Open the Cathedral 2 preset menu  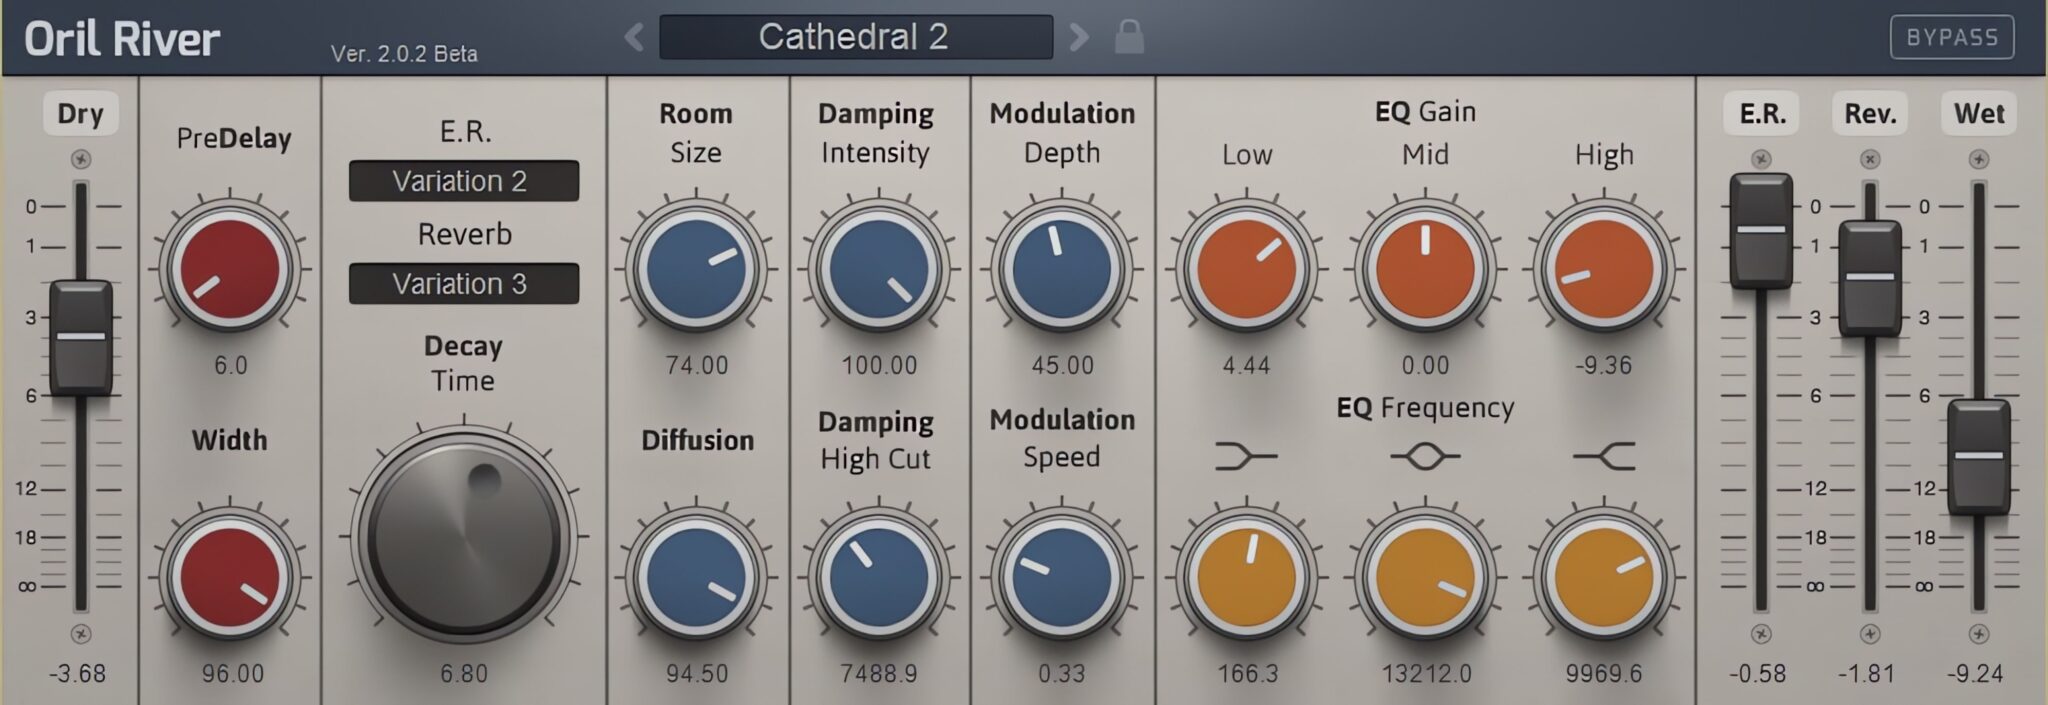coord(855,38)
